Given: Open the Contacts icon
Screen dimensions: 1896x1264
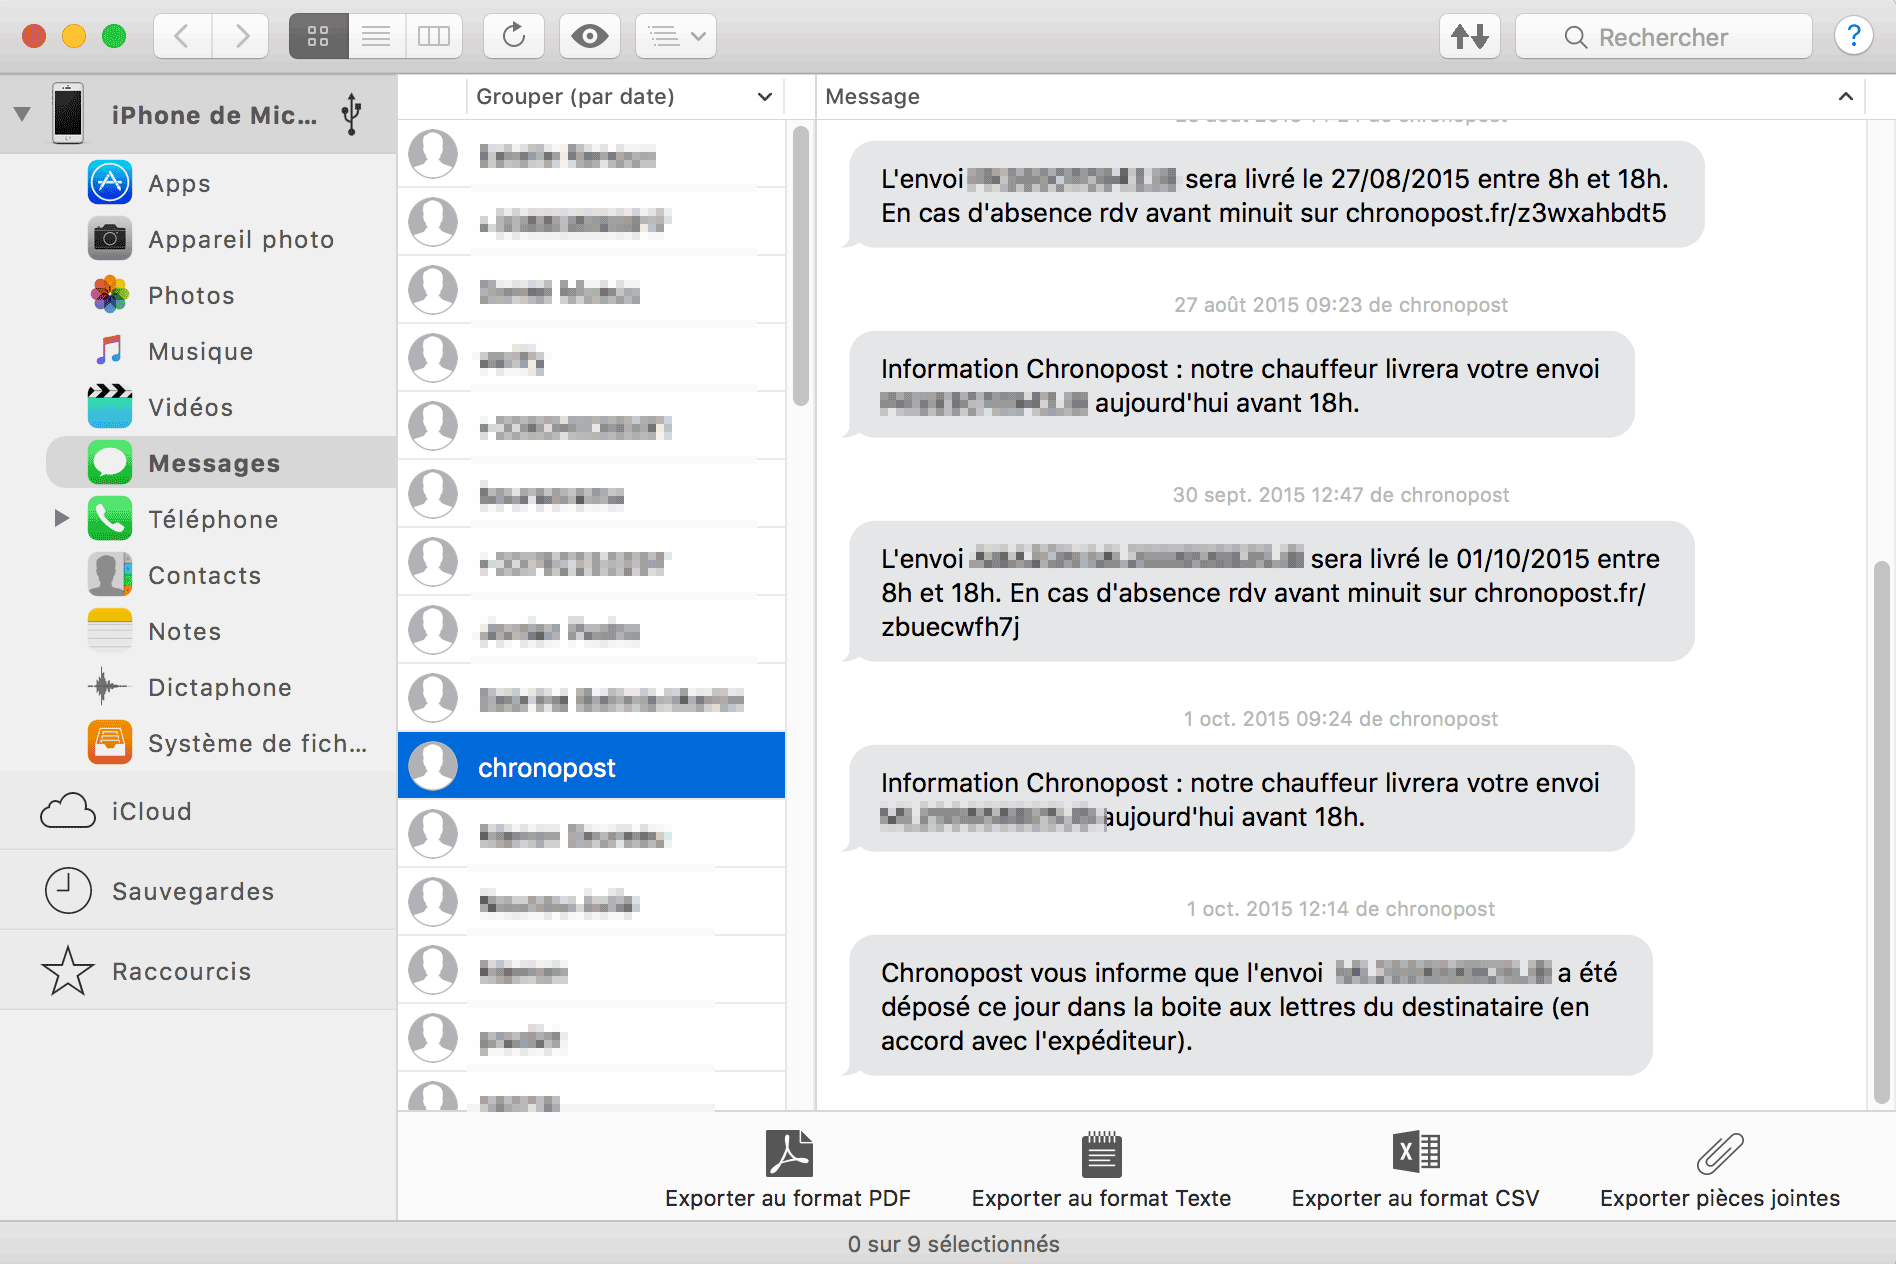Looking at the screenshot, I should (110, 575).
